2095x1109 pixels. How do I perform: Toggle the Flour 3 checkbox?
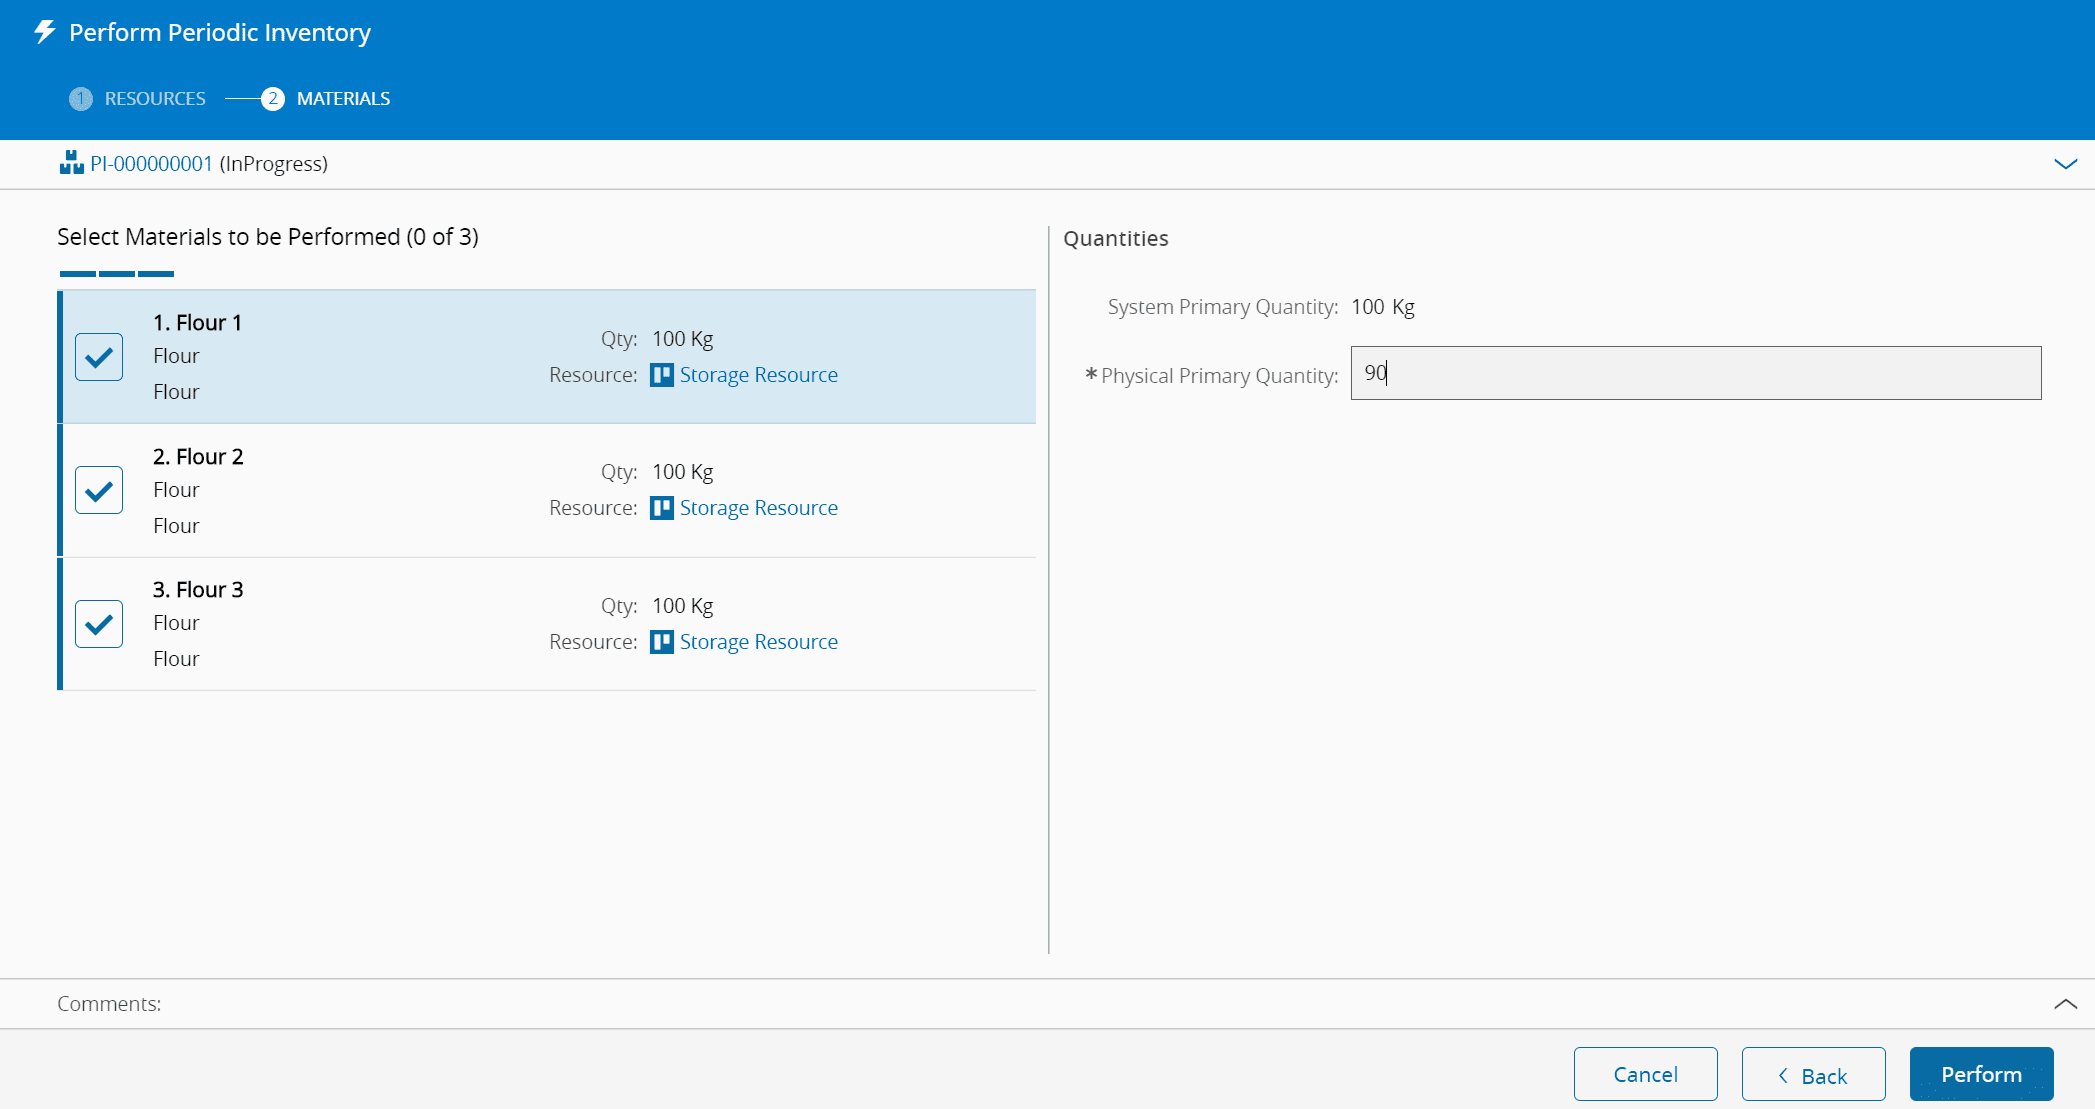99,624
